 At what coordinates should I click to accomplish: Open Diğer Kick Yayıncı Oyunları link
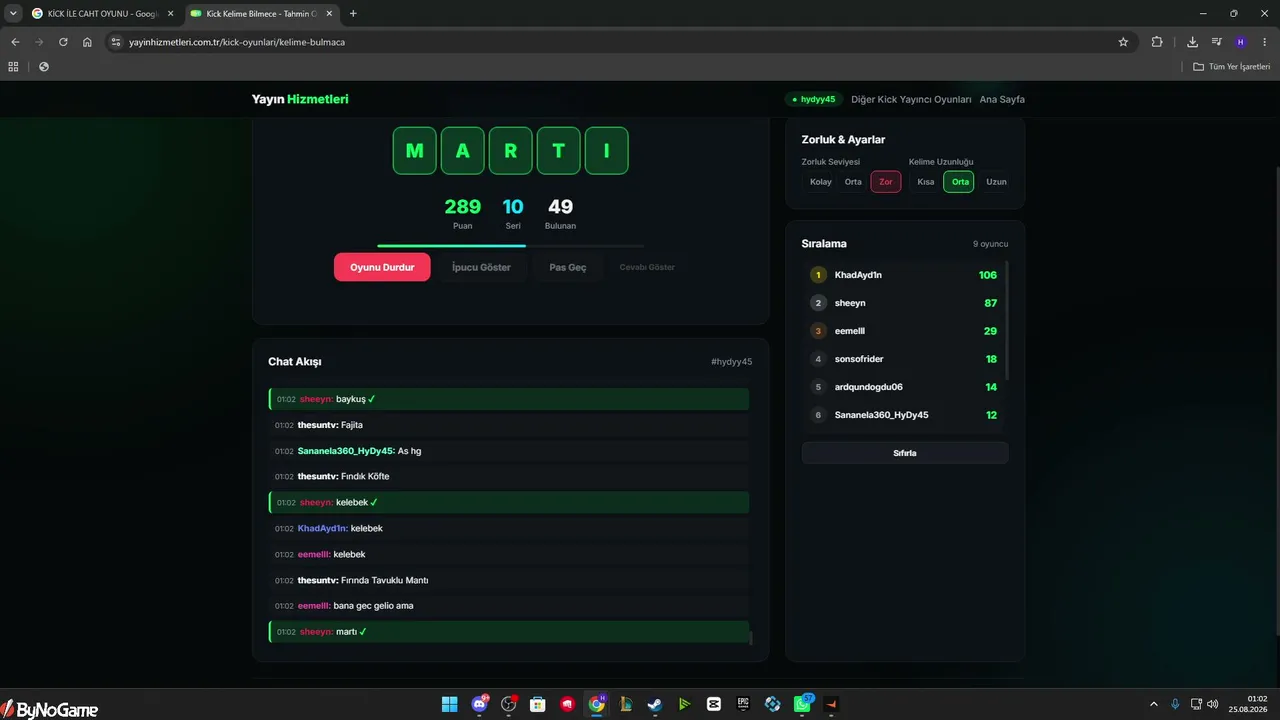coord(911,99)
